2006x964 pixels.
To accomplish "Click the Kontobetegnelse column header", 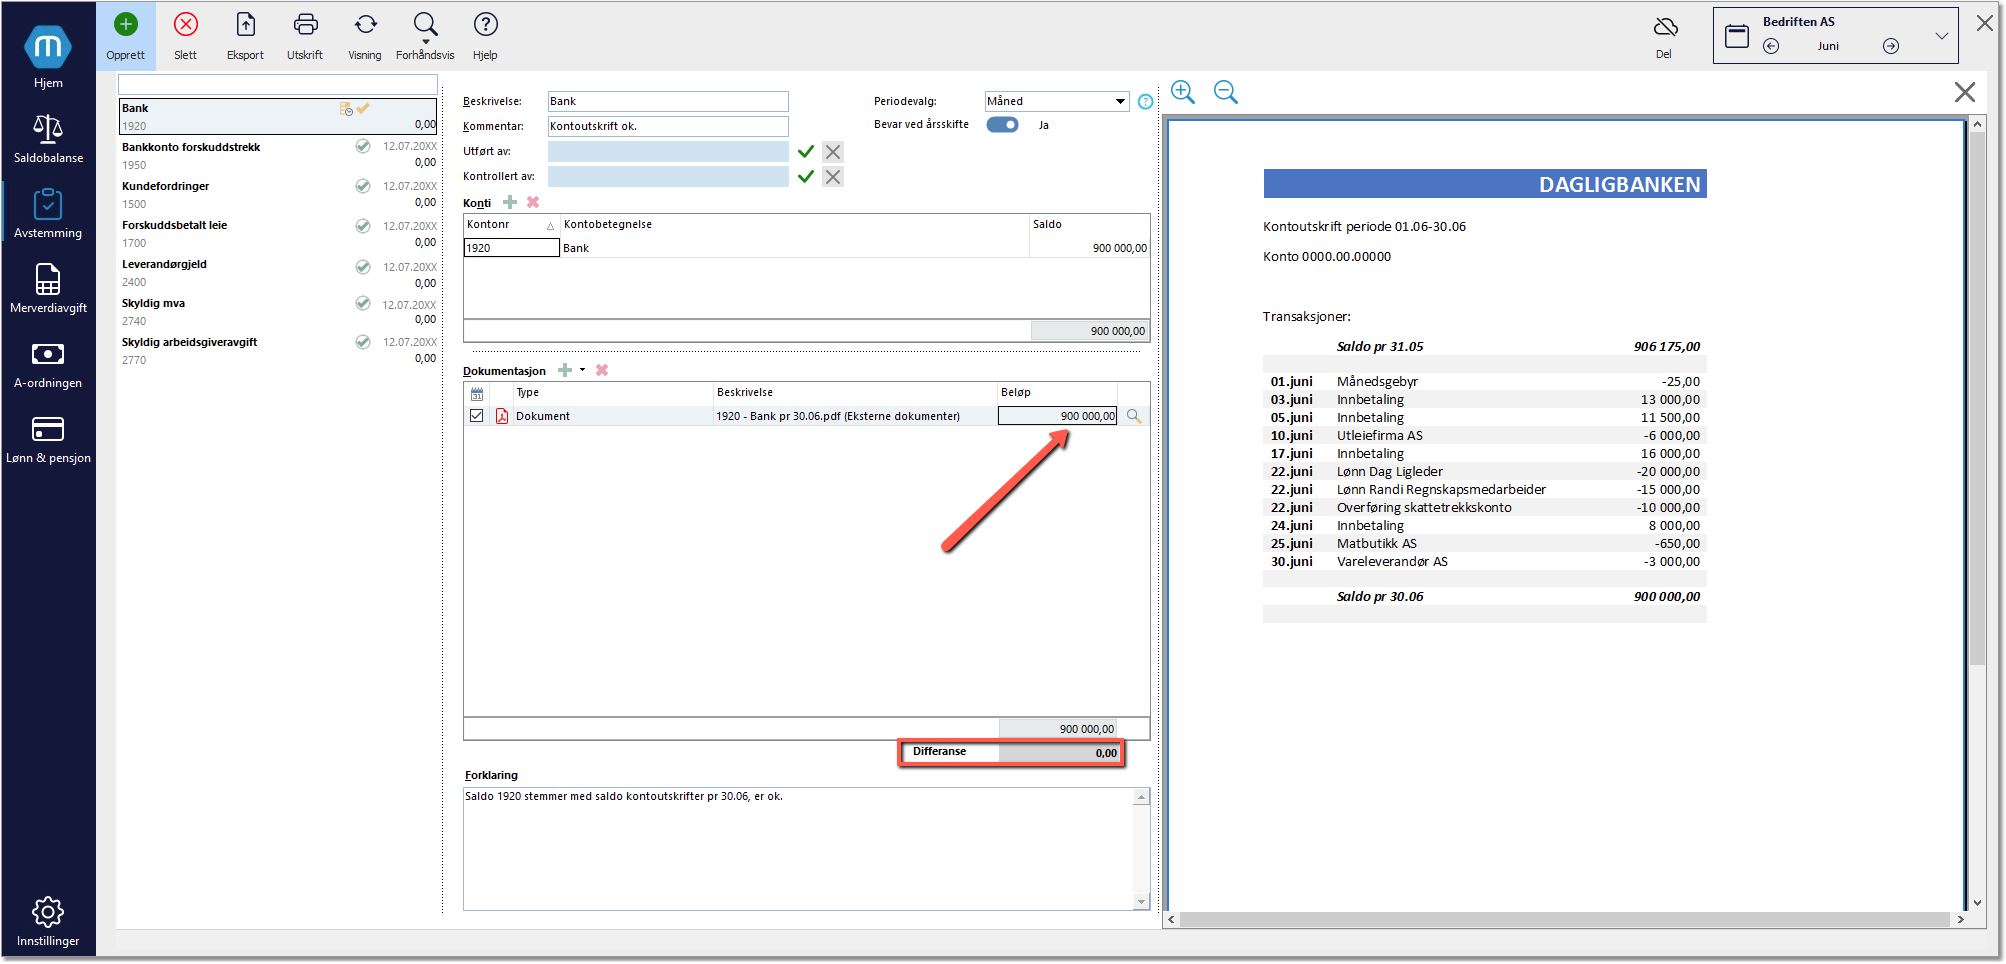I will point(795,225).
